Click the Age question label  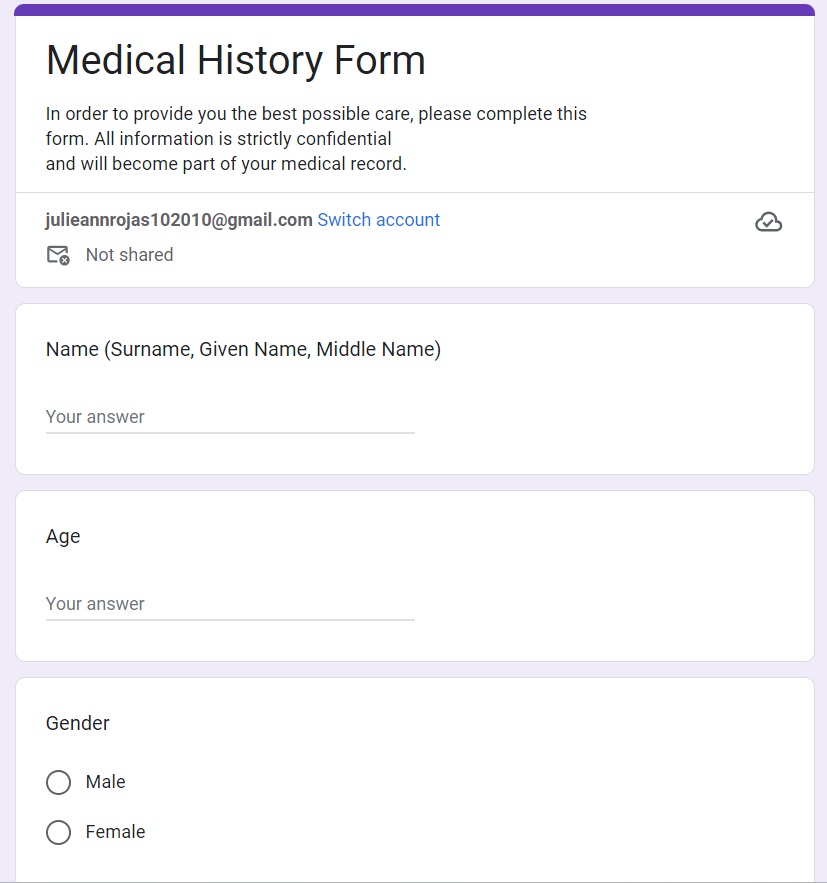(x=63, y=536)
